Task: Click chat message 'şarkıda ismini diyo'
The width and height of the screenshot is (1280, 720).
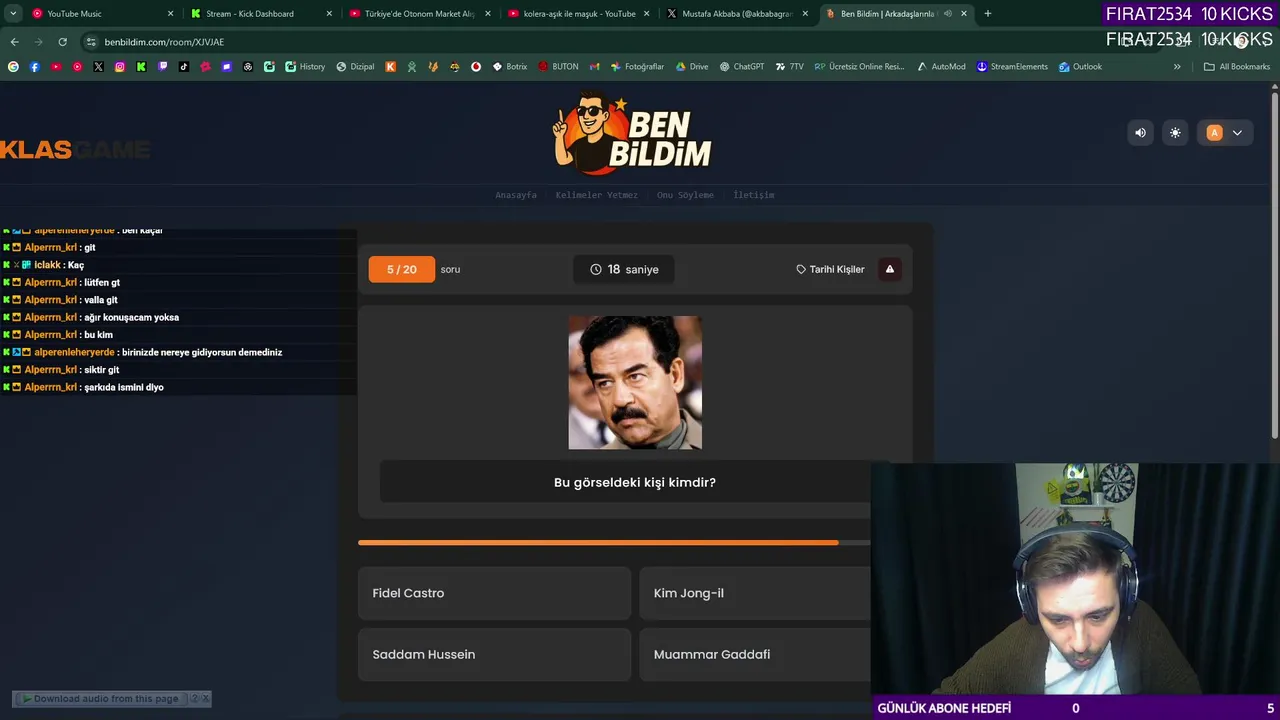Action: pyautogui.click(x=124, y=387)
